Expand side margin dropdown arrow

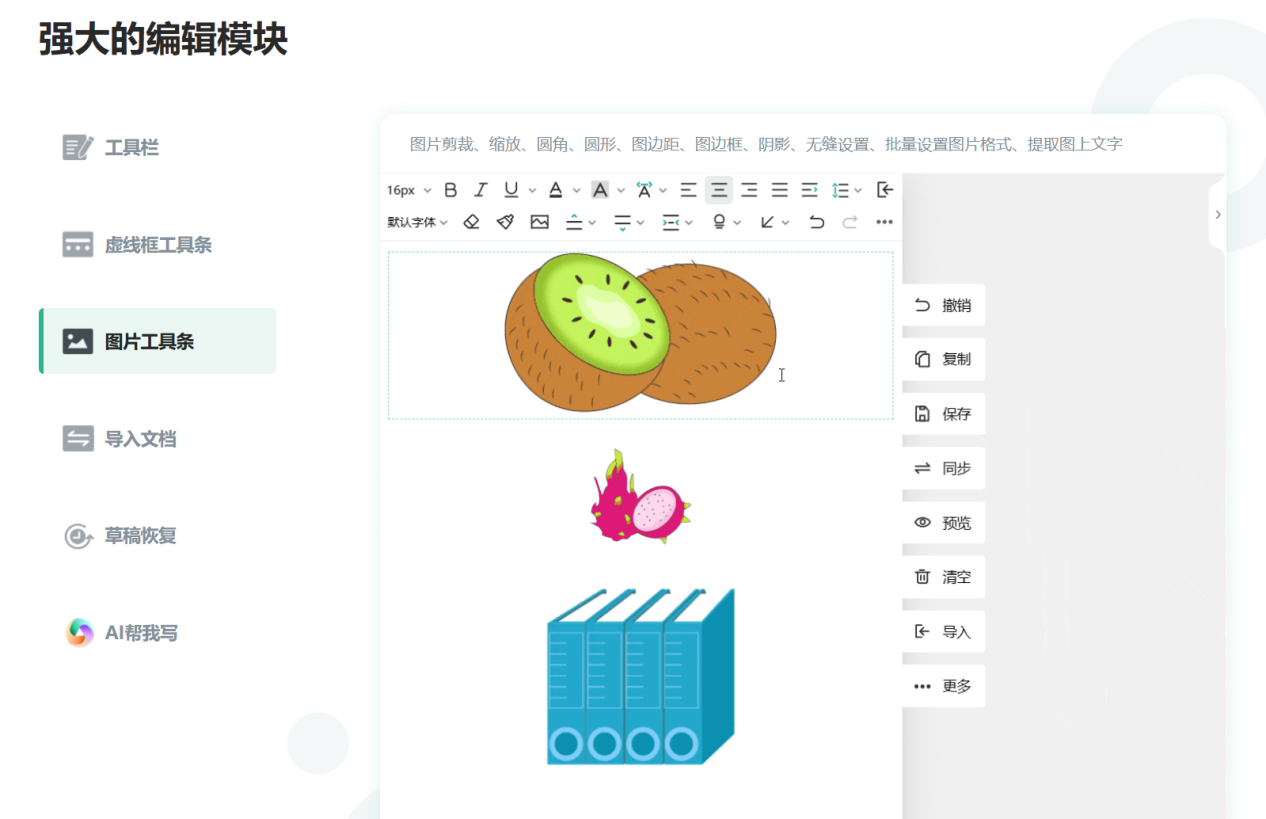[690, 222]
